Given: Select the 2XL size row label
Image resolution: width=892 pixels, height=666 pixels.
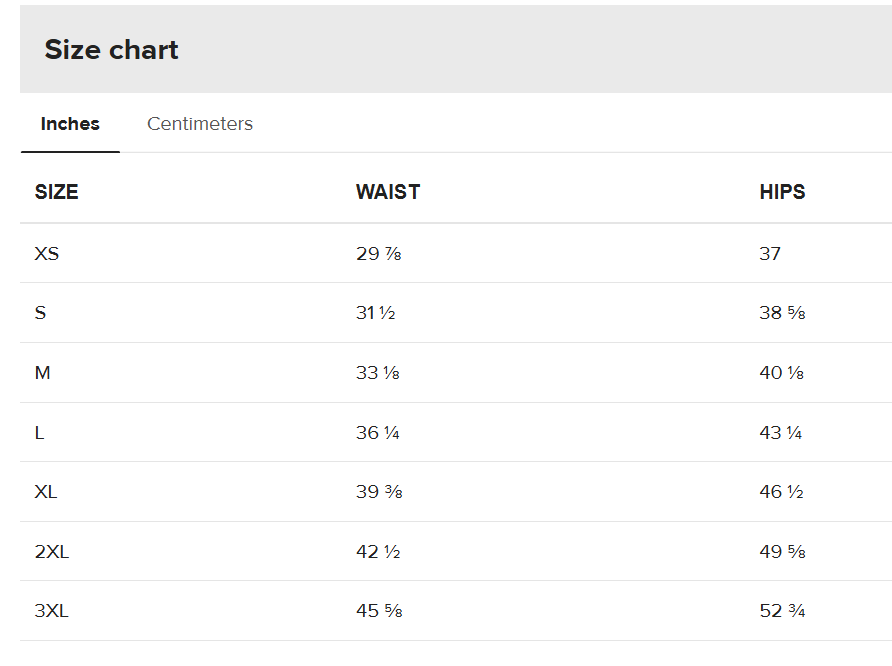Looking at the screenshot, I should click(x=52, y=552).
